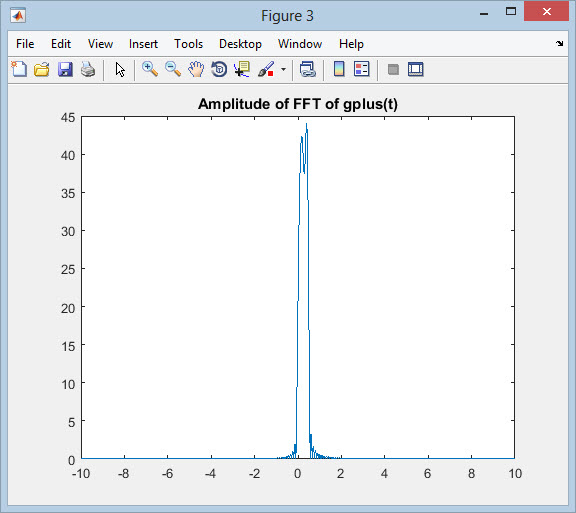Hide plot tools using gray square icon

coord(393,69)
